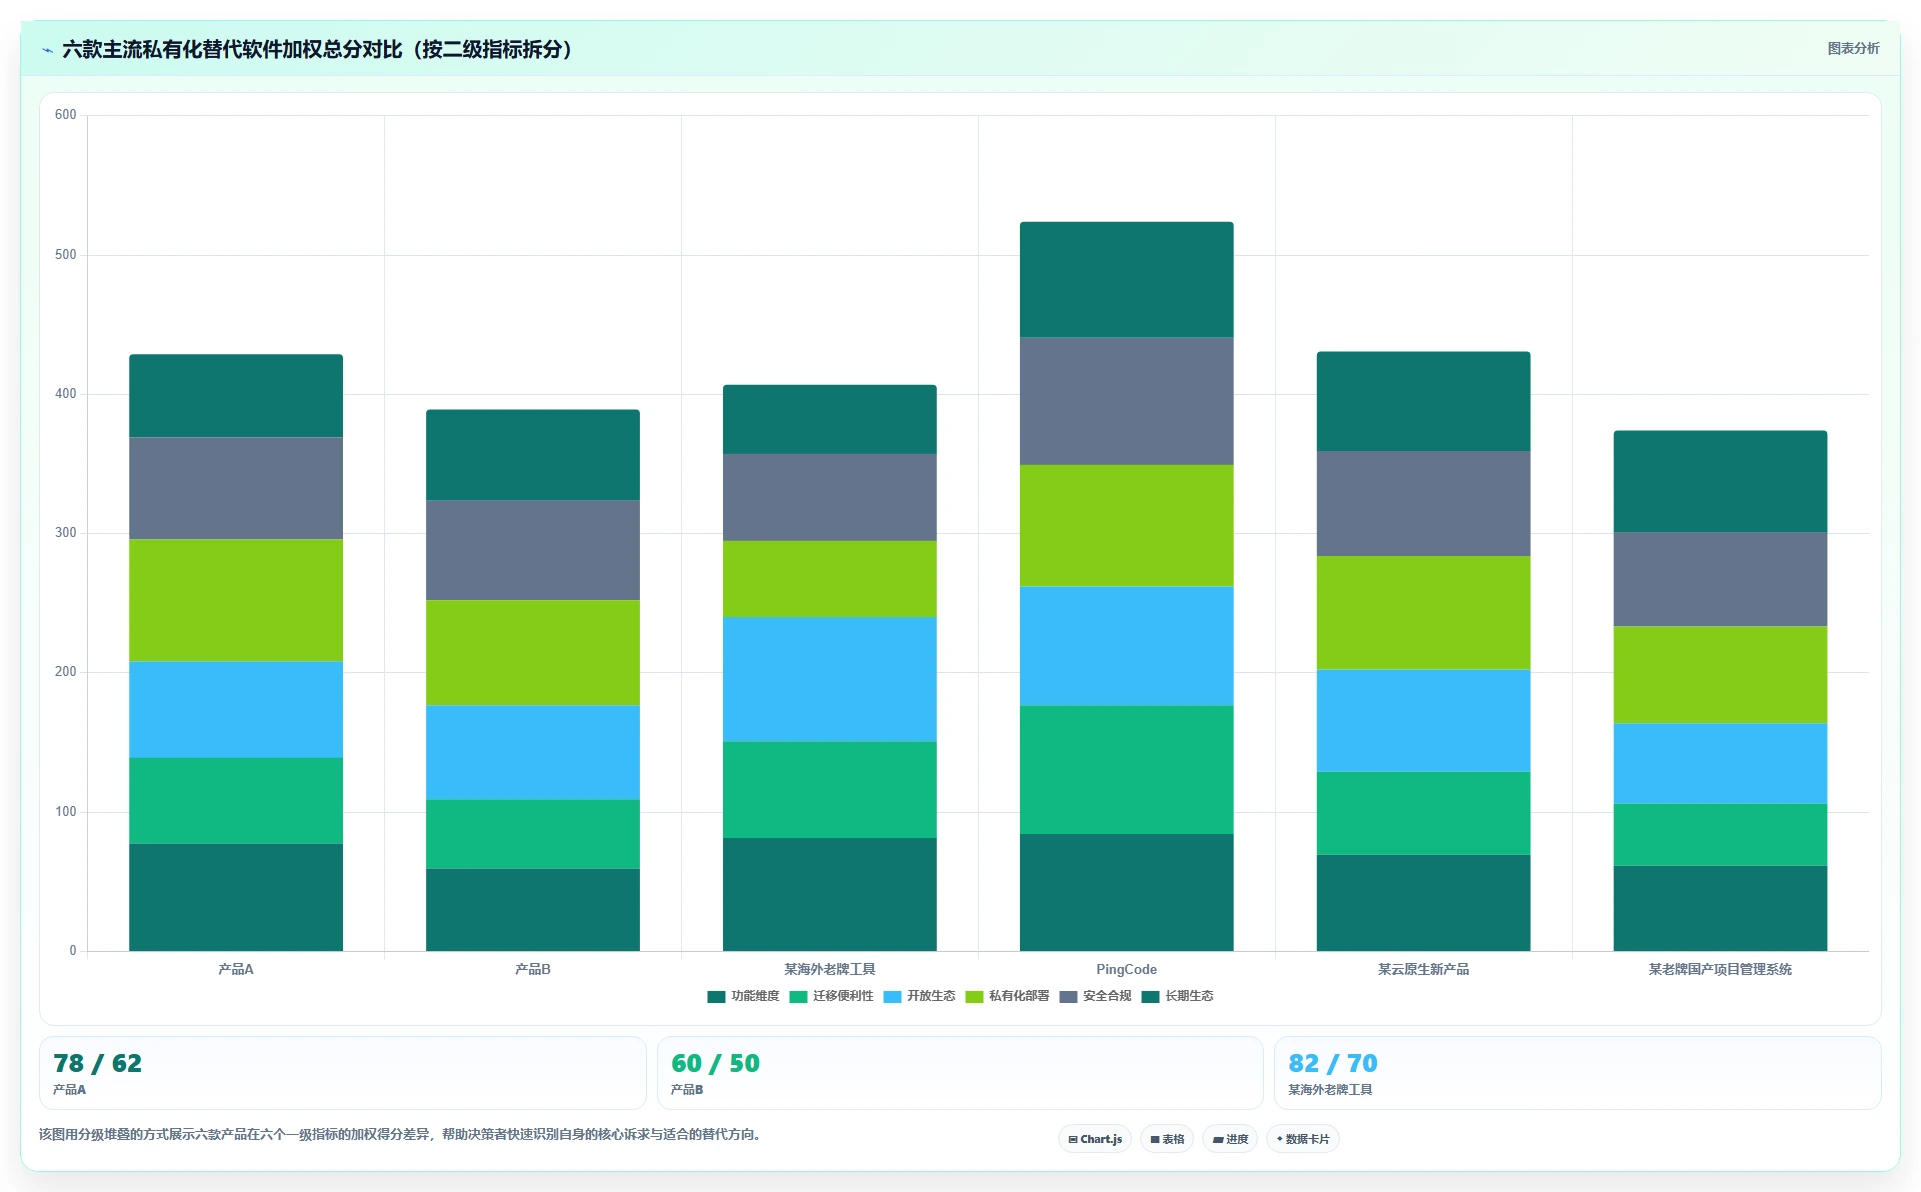Click the topmost 长期生态 segment of PingCode bar
Viewport: 1921px width, 1192px height.
pyautogui.click(x=1127, y=280)
